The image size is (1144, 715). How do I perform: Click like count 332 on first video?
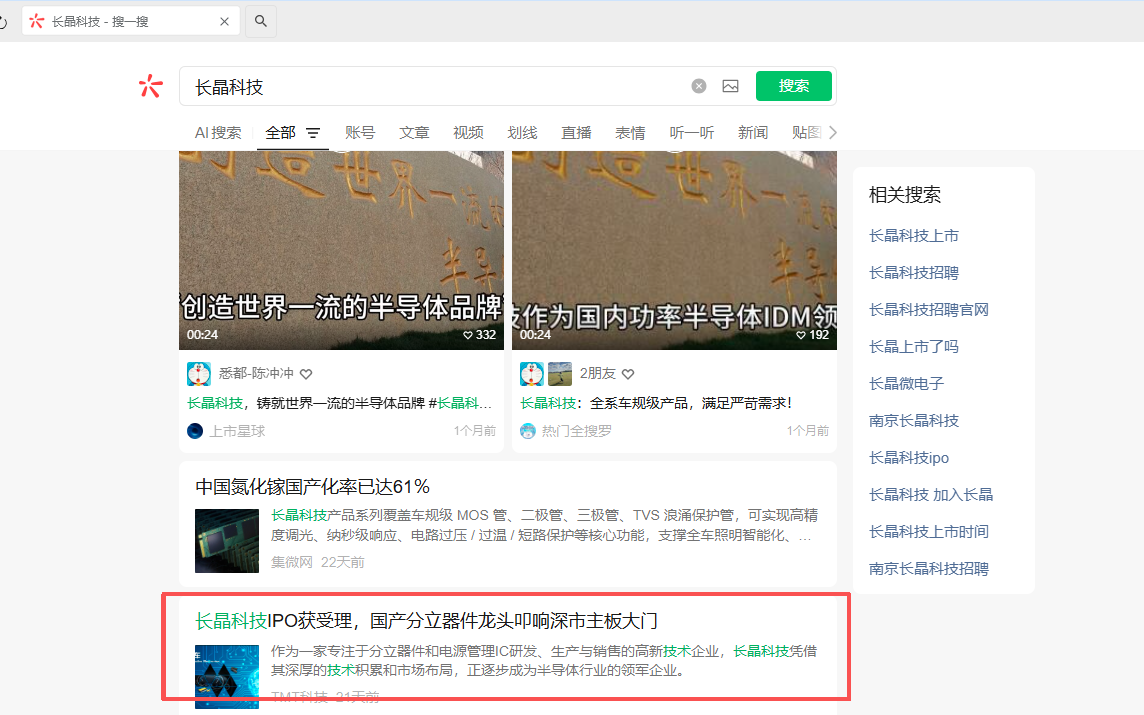click(x=479, y=335)
